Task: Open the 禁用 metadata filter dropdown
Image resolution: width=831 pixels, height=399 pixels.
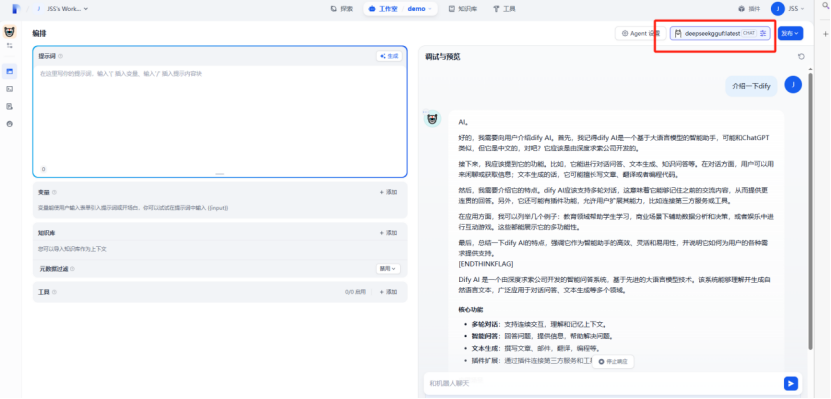Action: pyautogui.click(x=388, y=269)
